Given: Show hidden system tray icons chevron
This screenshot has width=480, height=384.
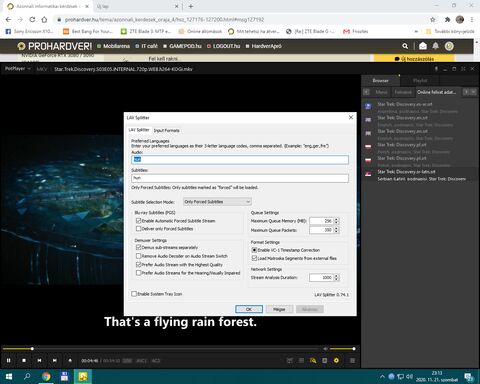Looking at the screenshot, I should pos(382,377).
